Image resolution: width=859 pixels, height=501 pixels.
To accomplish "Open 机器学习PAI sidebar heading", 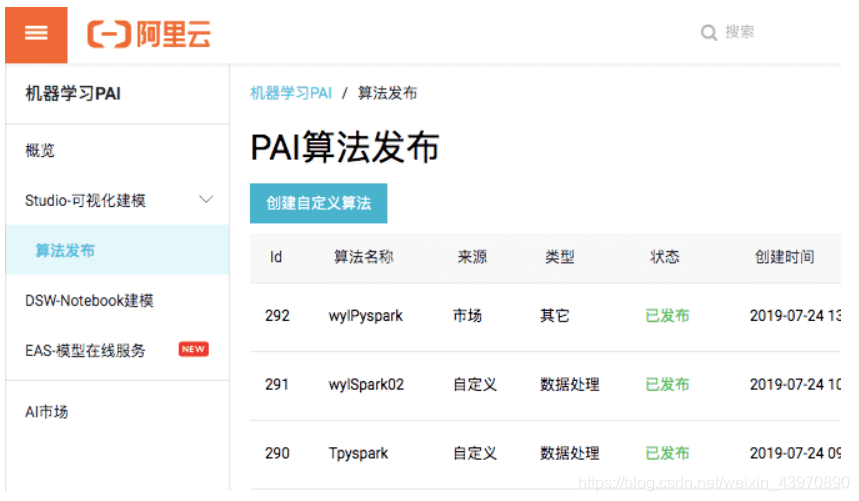I will point(73,94).
